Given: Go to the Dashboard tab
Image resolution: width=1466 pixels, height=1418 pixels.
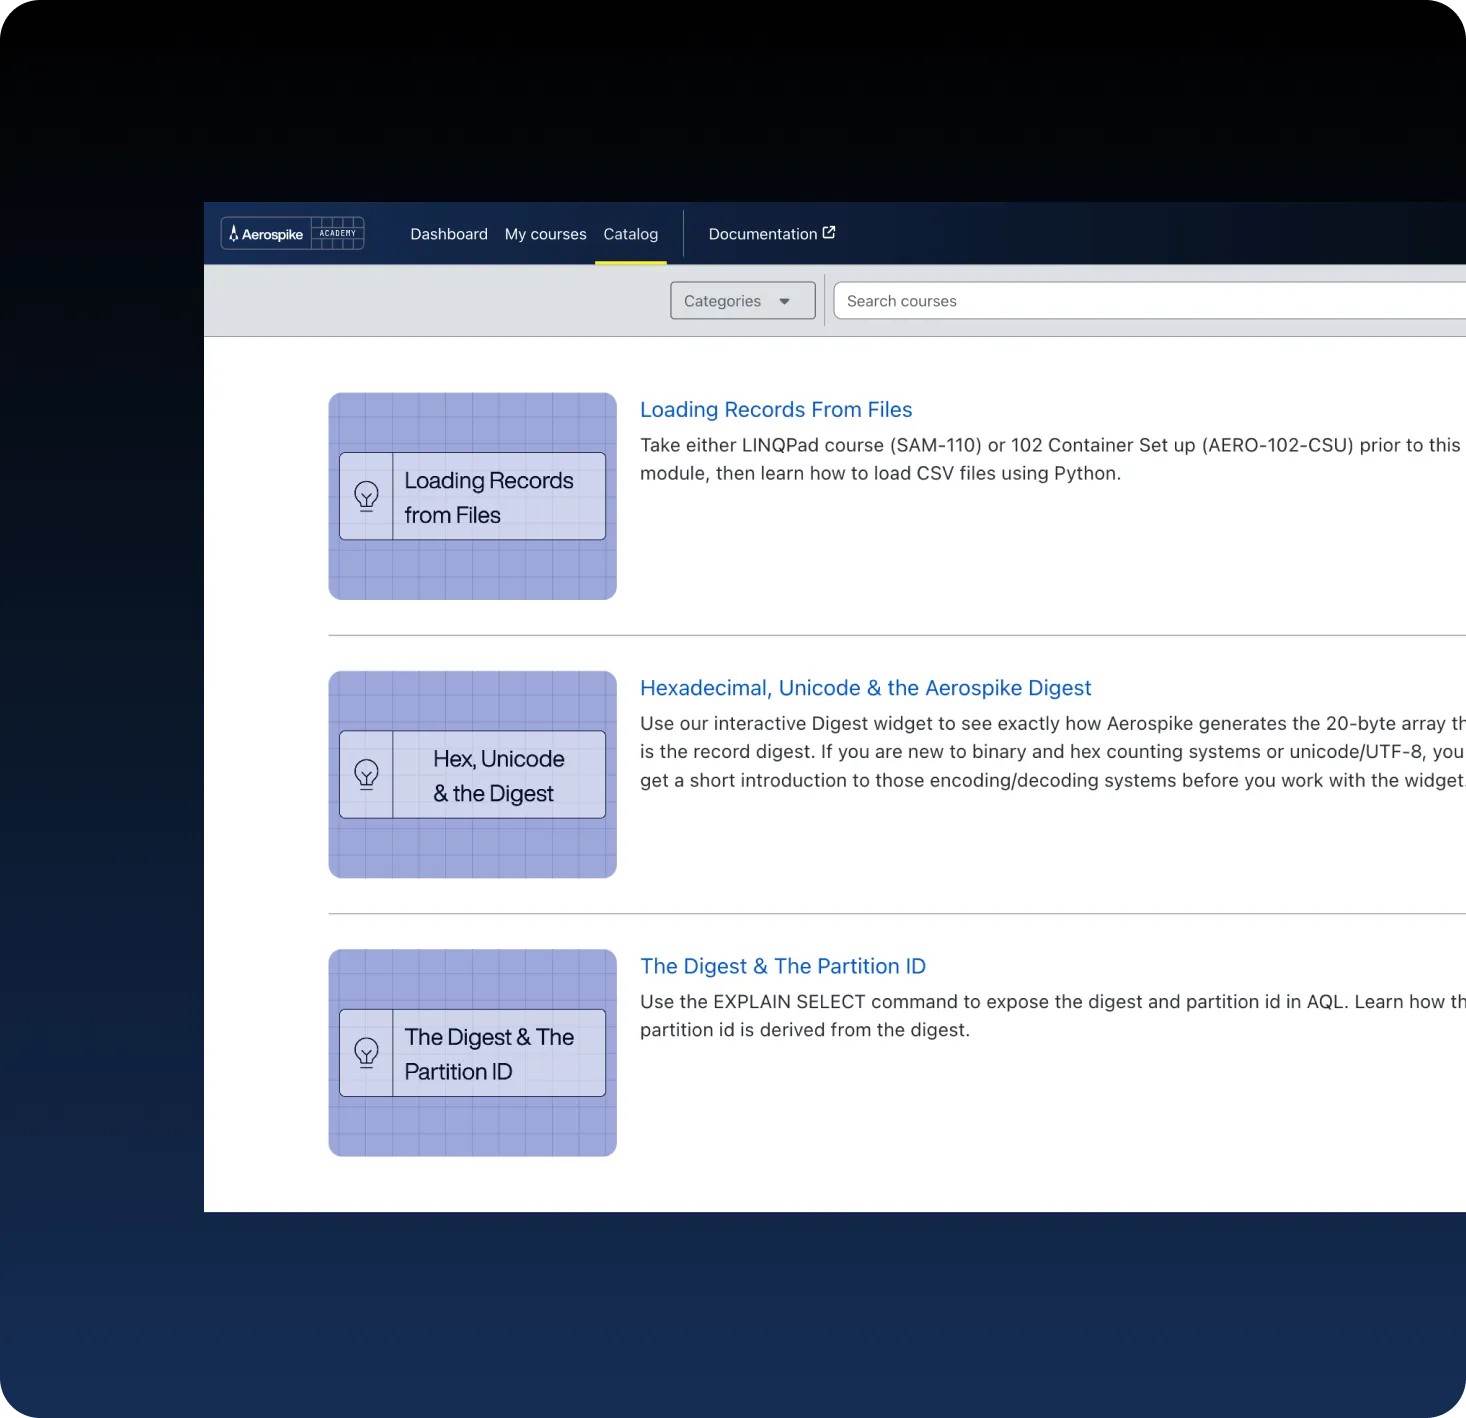Looking at the screenshot, I should tap(449, 234).
